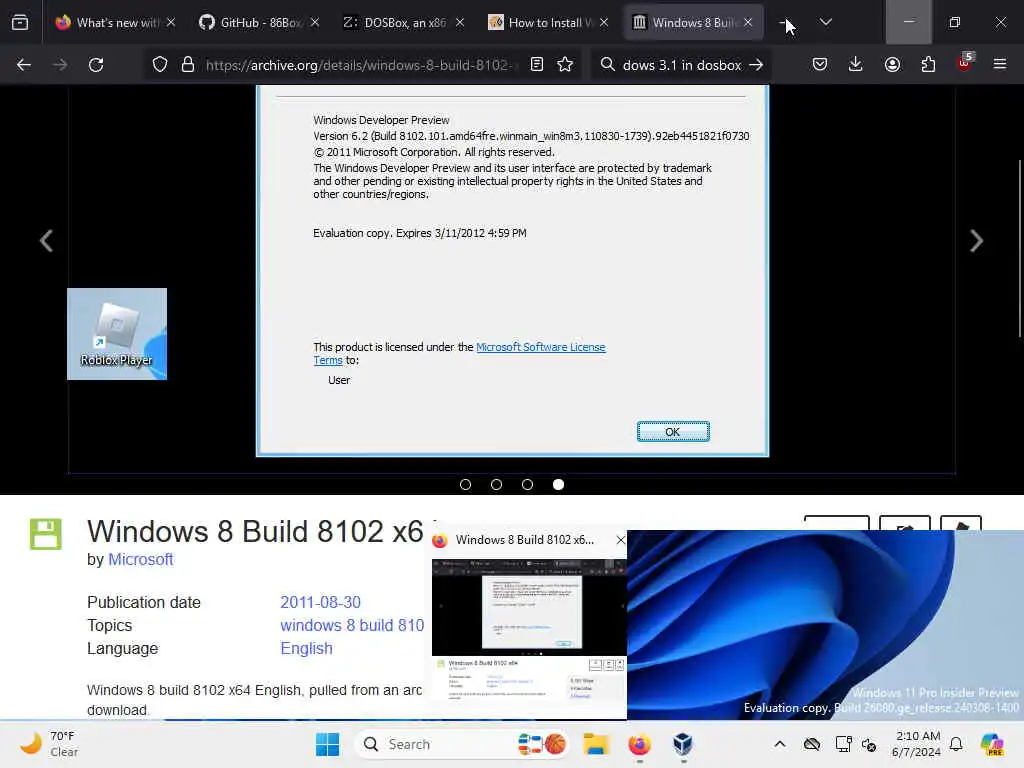
Task: Open the muted volume tray icon
Action: [x=869, y=744]
